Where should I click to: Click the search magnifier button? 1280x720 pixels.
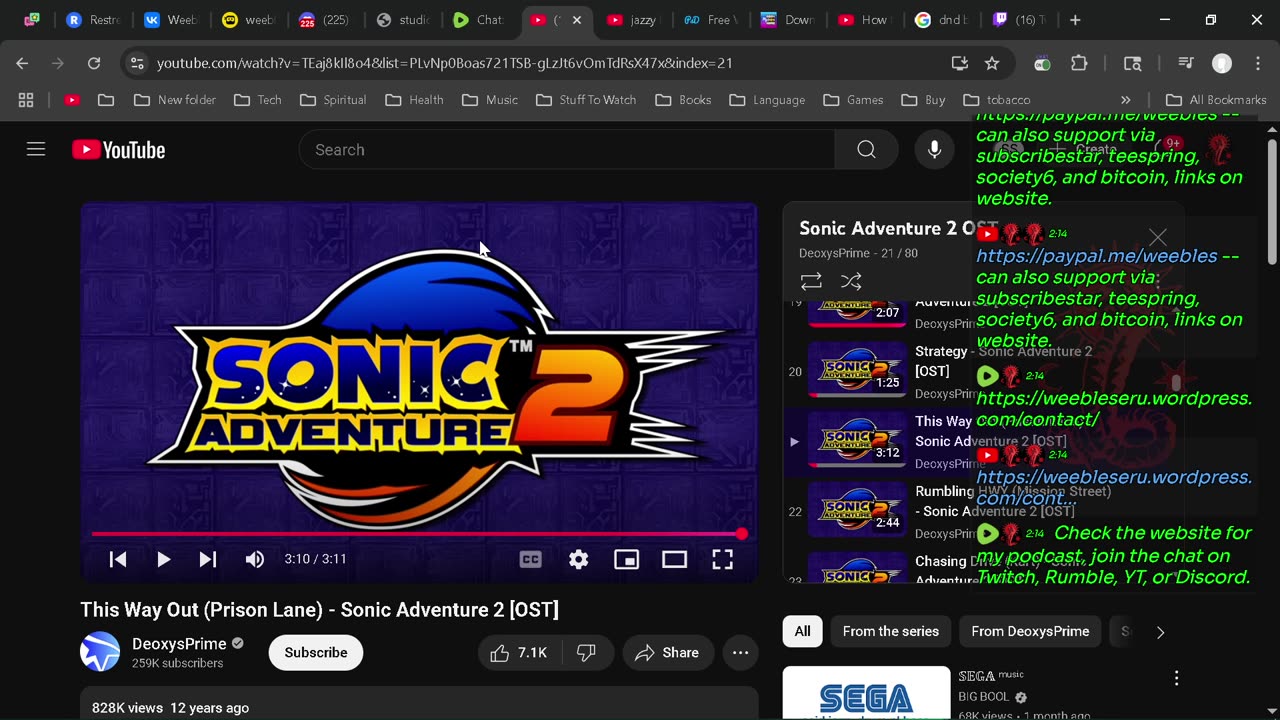pos(866,150)
